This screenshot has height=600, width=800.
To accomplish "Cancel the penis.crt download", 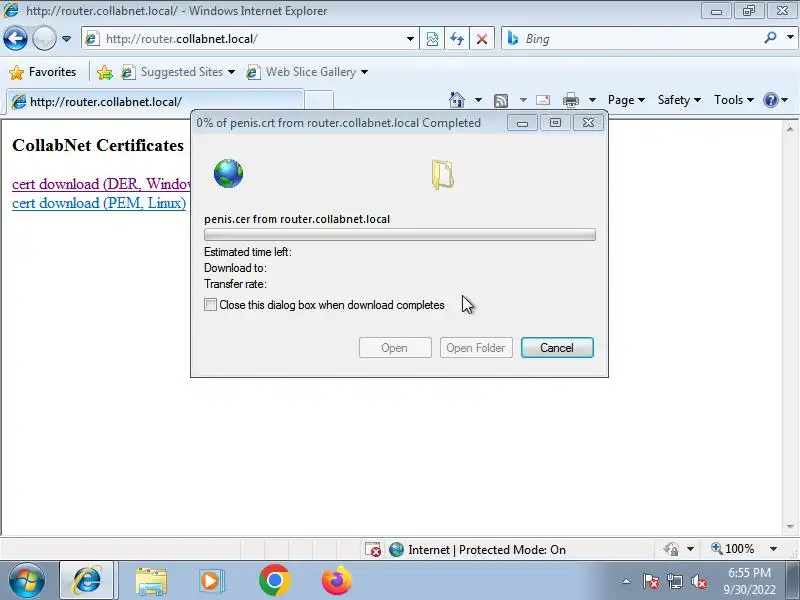I will (x=557, y=348).
